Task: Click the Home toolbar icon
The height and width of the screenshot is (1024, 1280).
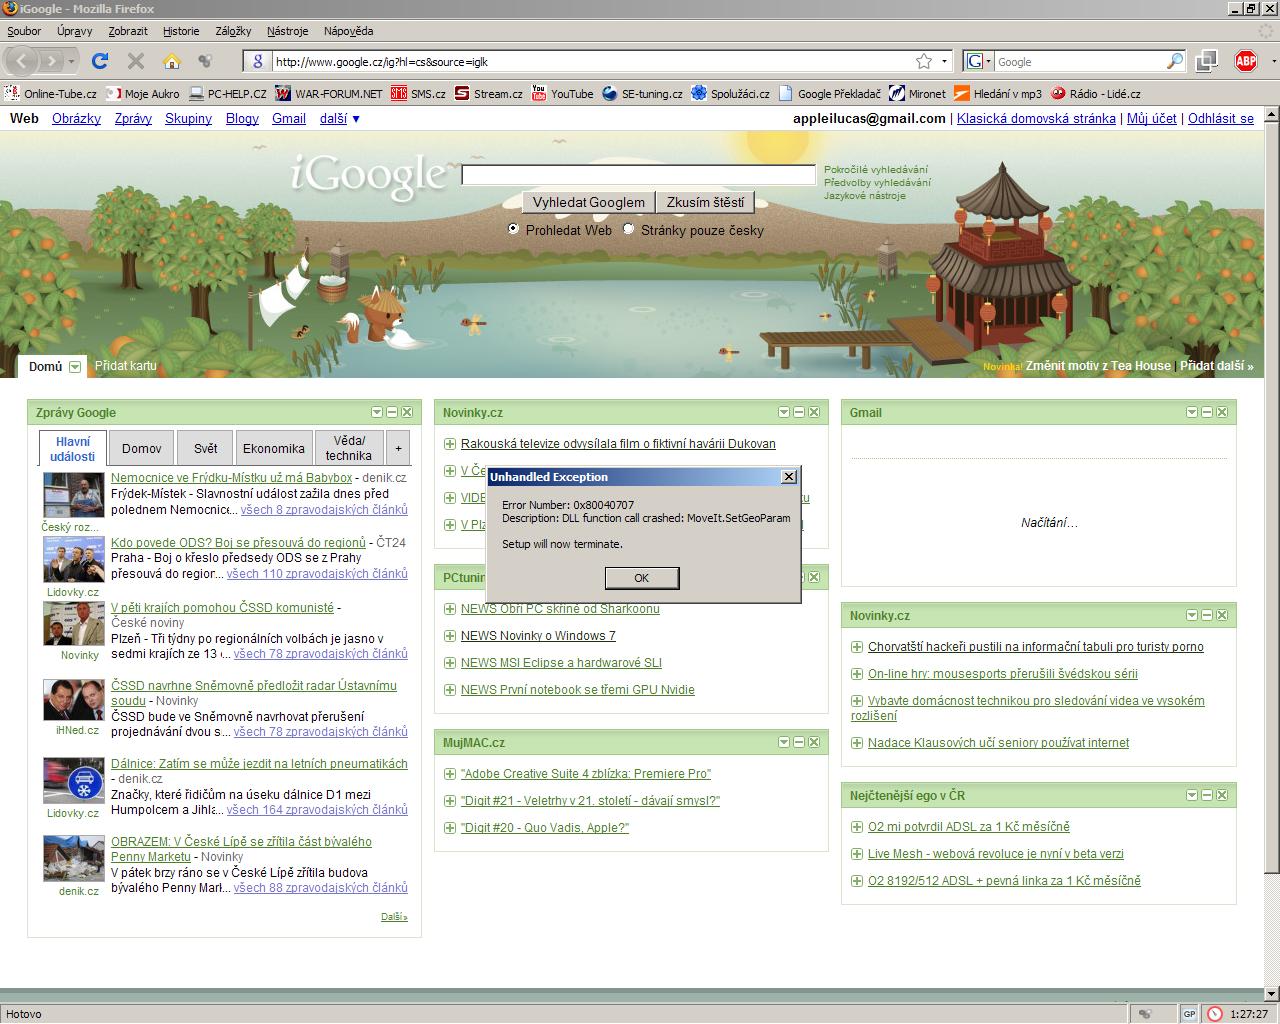Action: (x=171, y=61)
